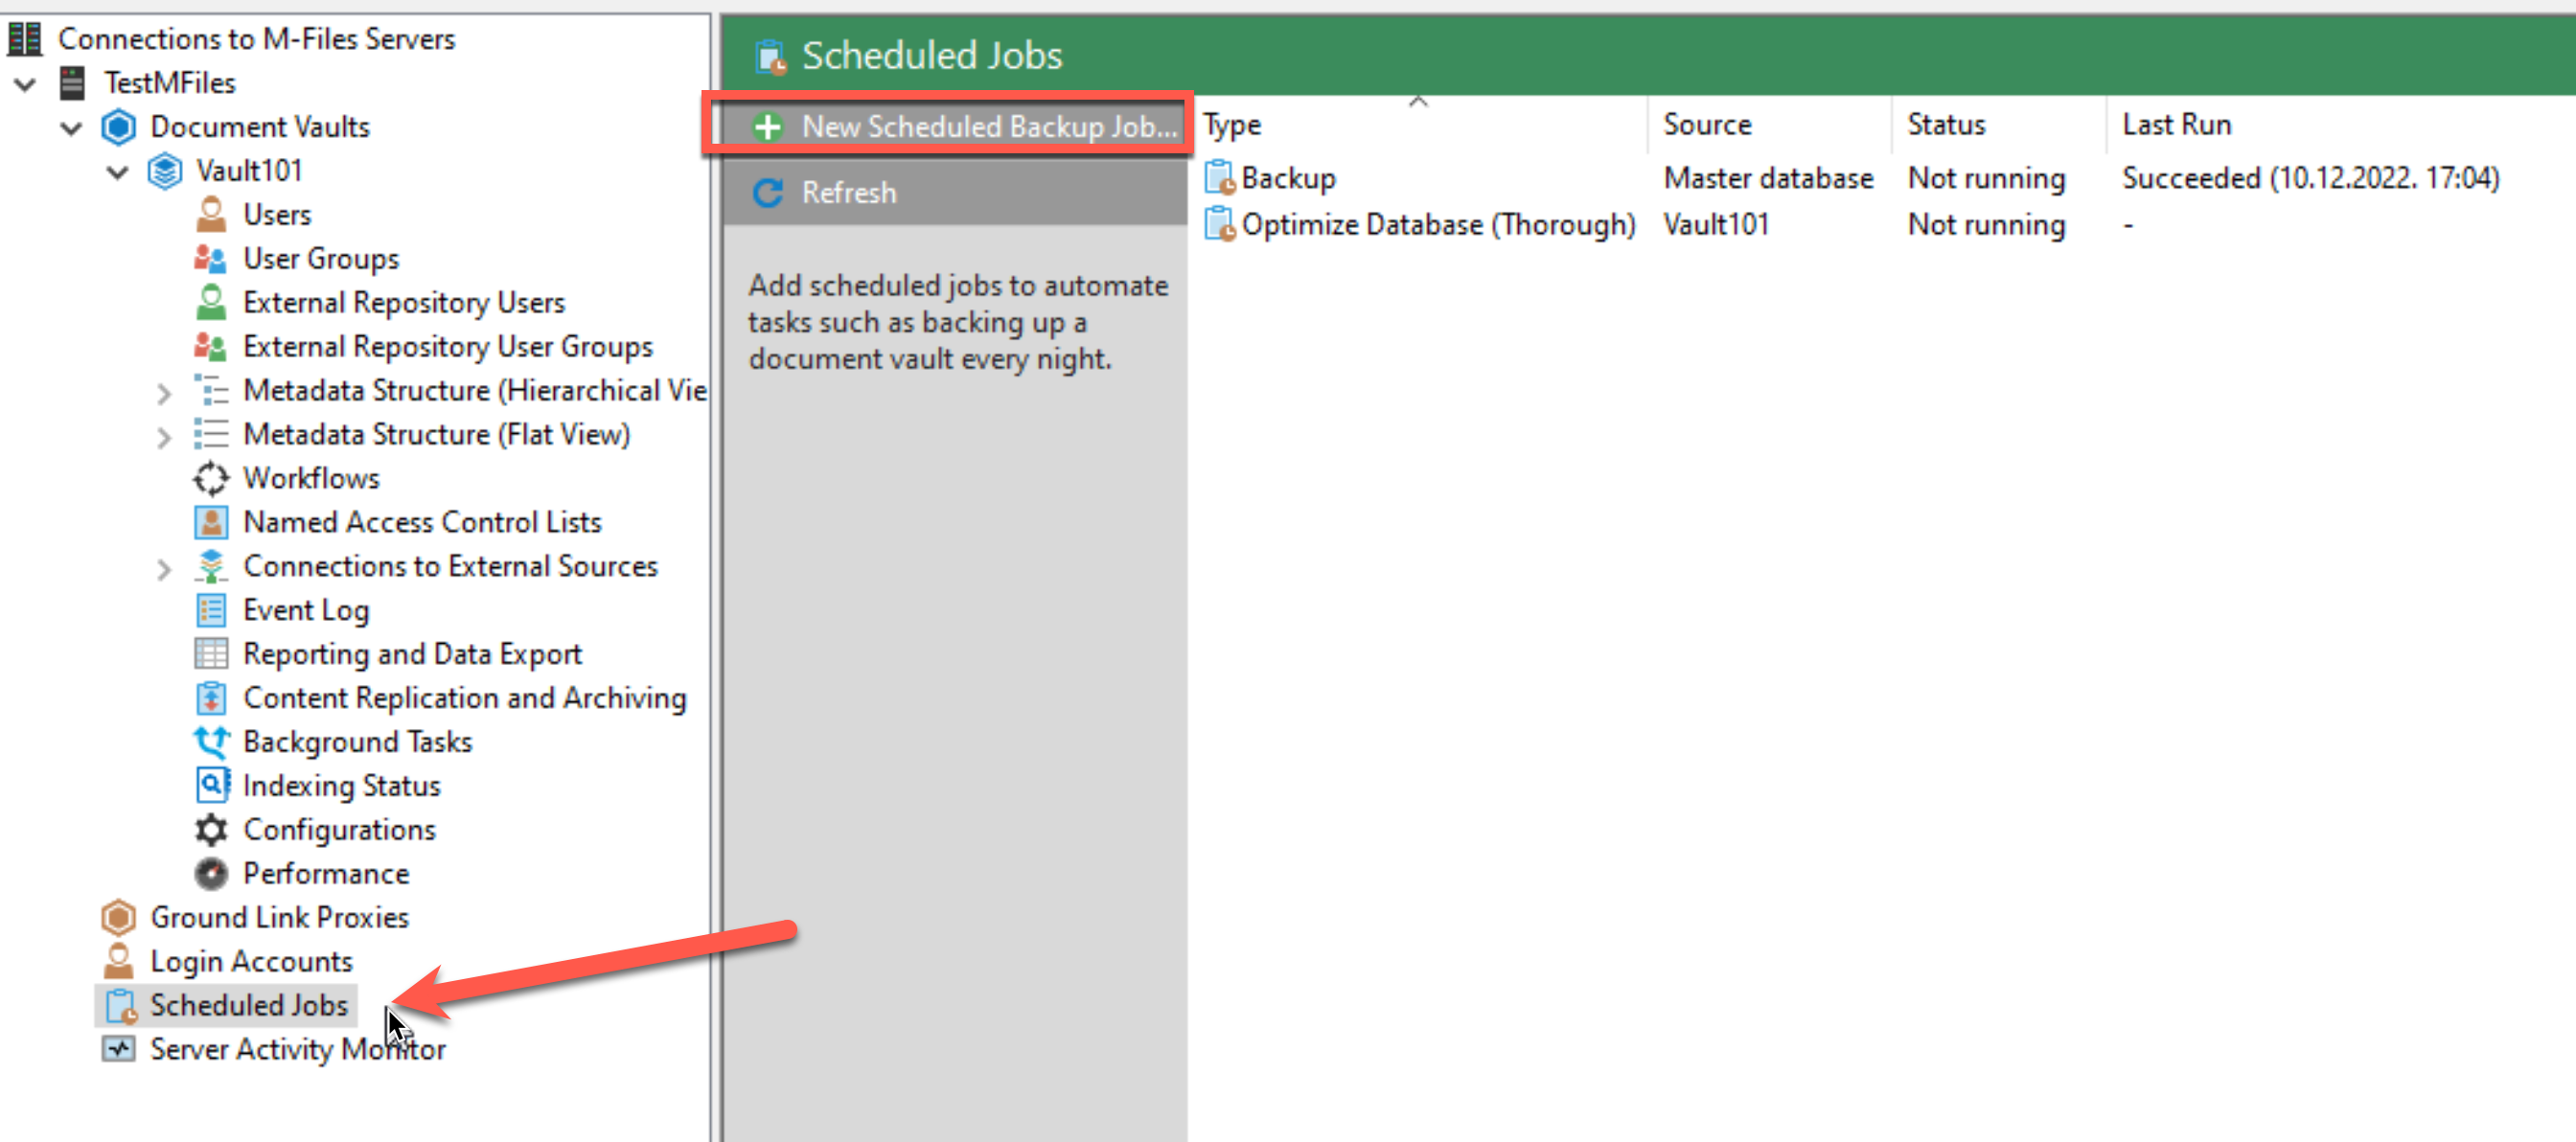Click the Backup job row icon
The height and width of the screenshot is (1142, 2576).
(x=1219, y=177)
